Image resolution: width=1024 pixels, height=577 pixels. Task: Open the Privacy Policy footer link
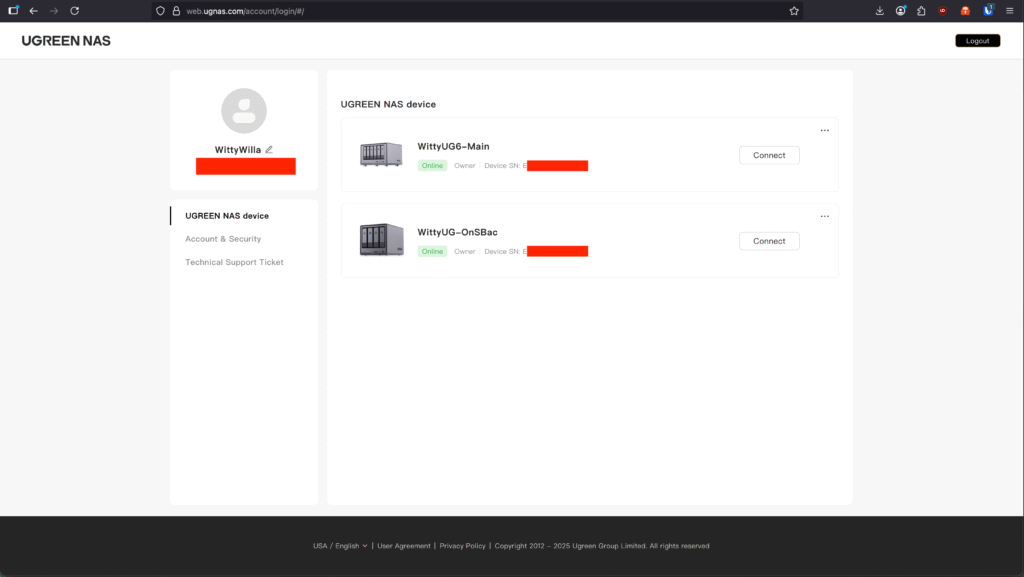click(x=462, y=546)
